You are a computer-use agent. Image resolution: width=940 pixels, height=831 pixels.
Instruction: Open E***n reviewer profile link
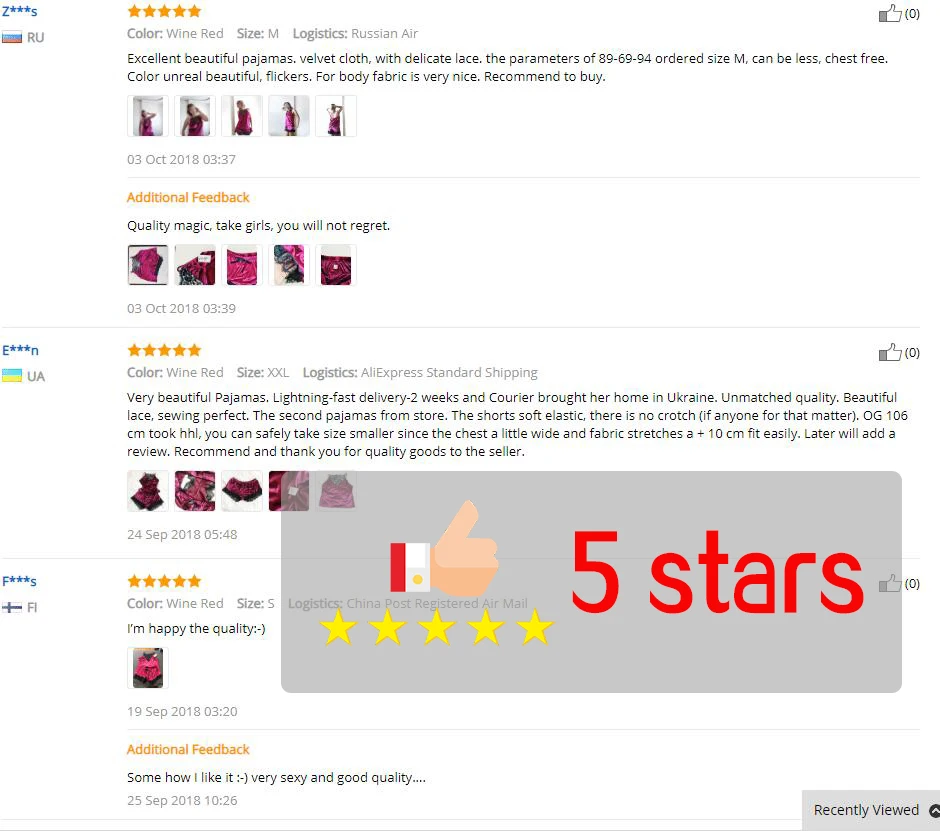click(x=20, y=350)
